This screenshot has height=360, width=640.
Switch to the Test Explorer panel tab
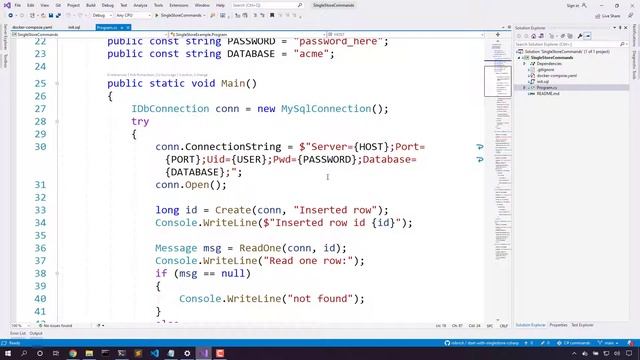(582, 325)
